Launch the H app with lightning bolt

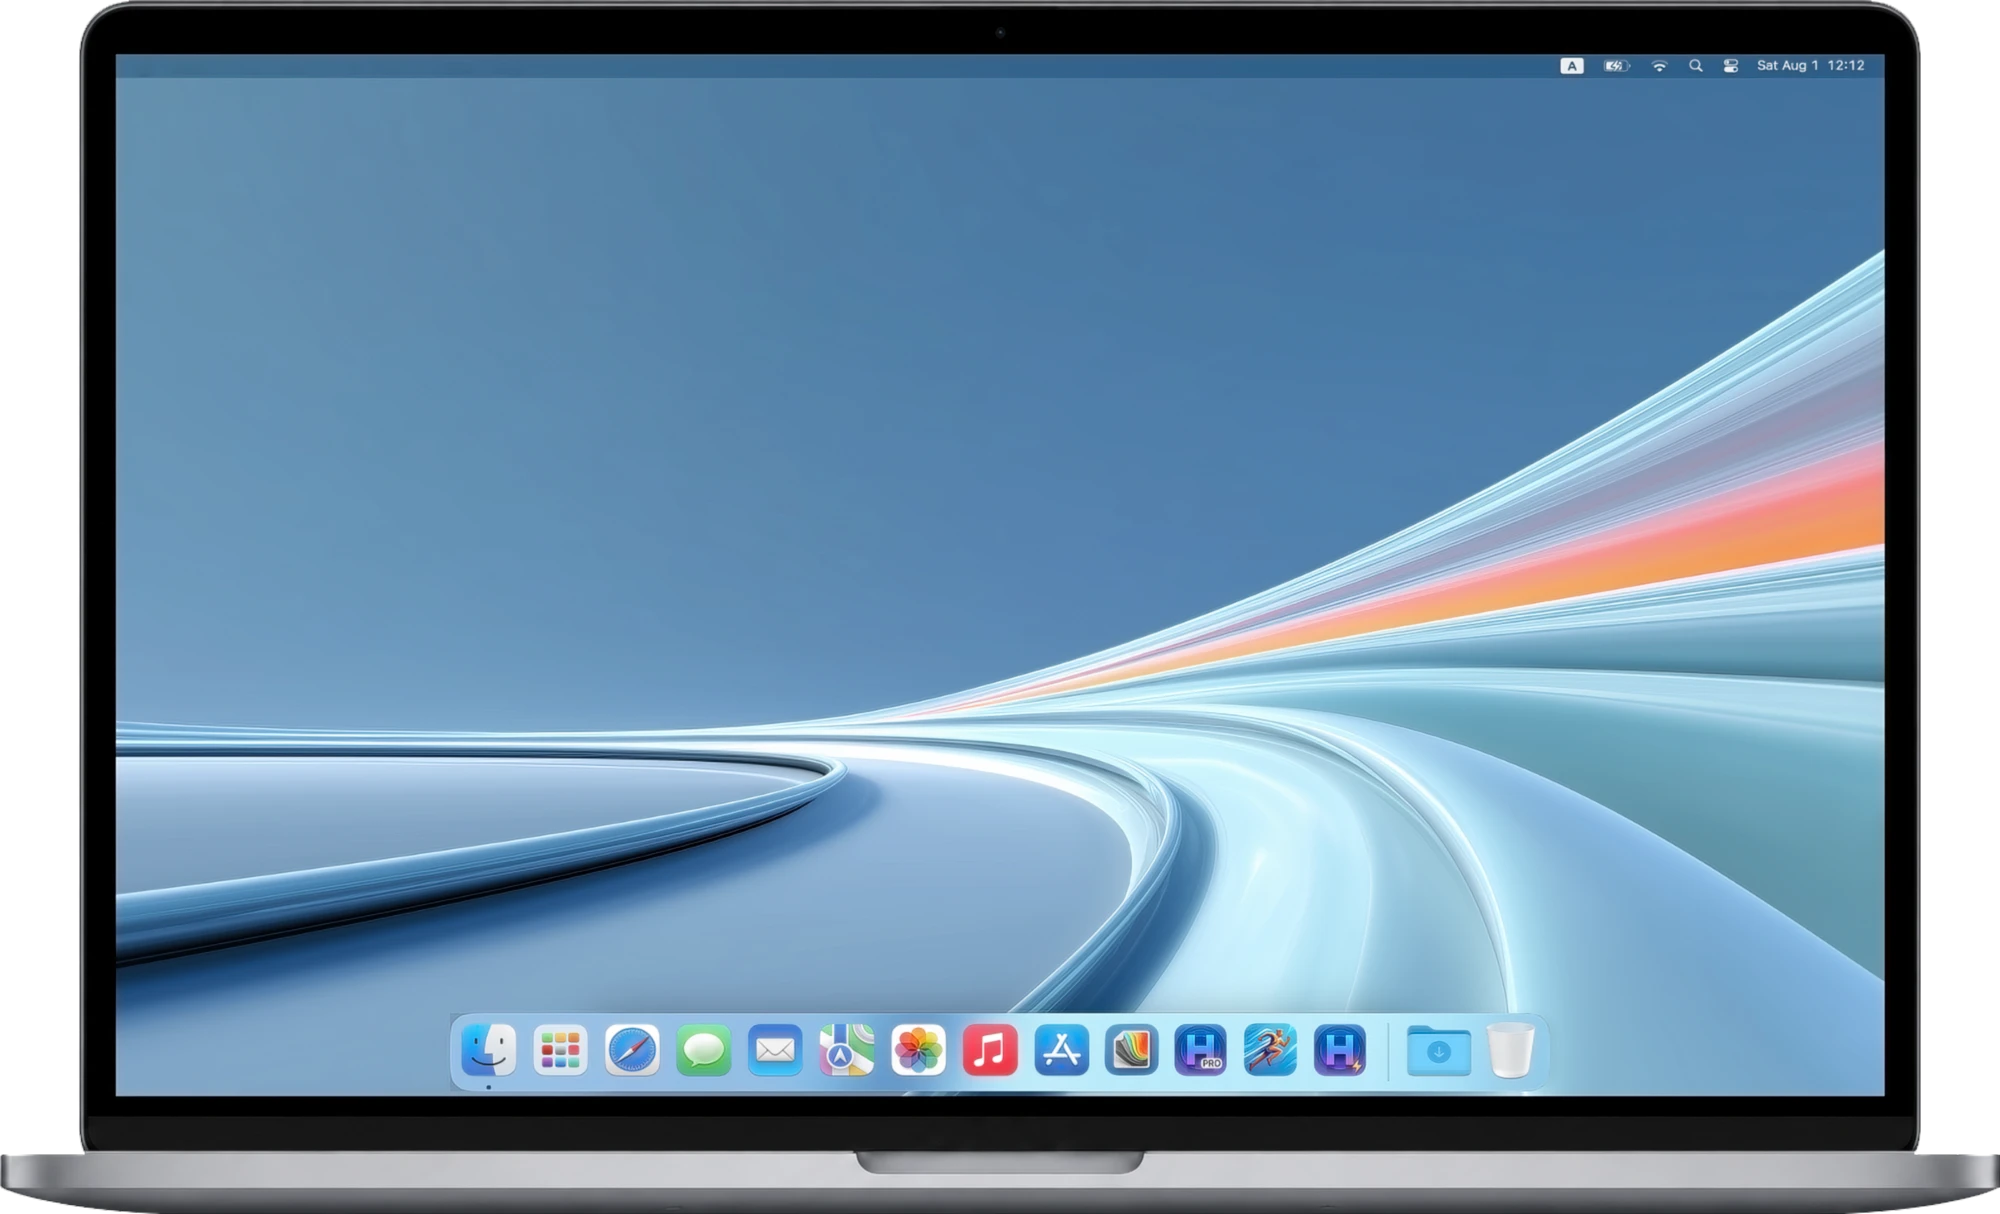pos(1340,1049)
